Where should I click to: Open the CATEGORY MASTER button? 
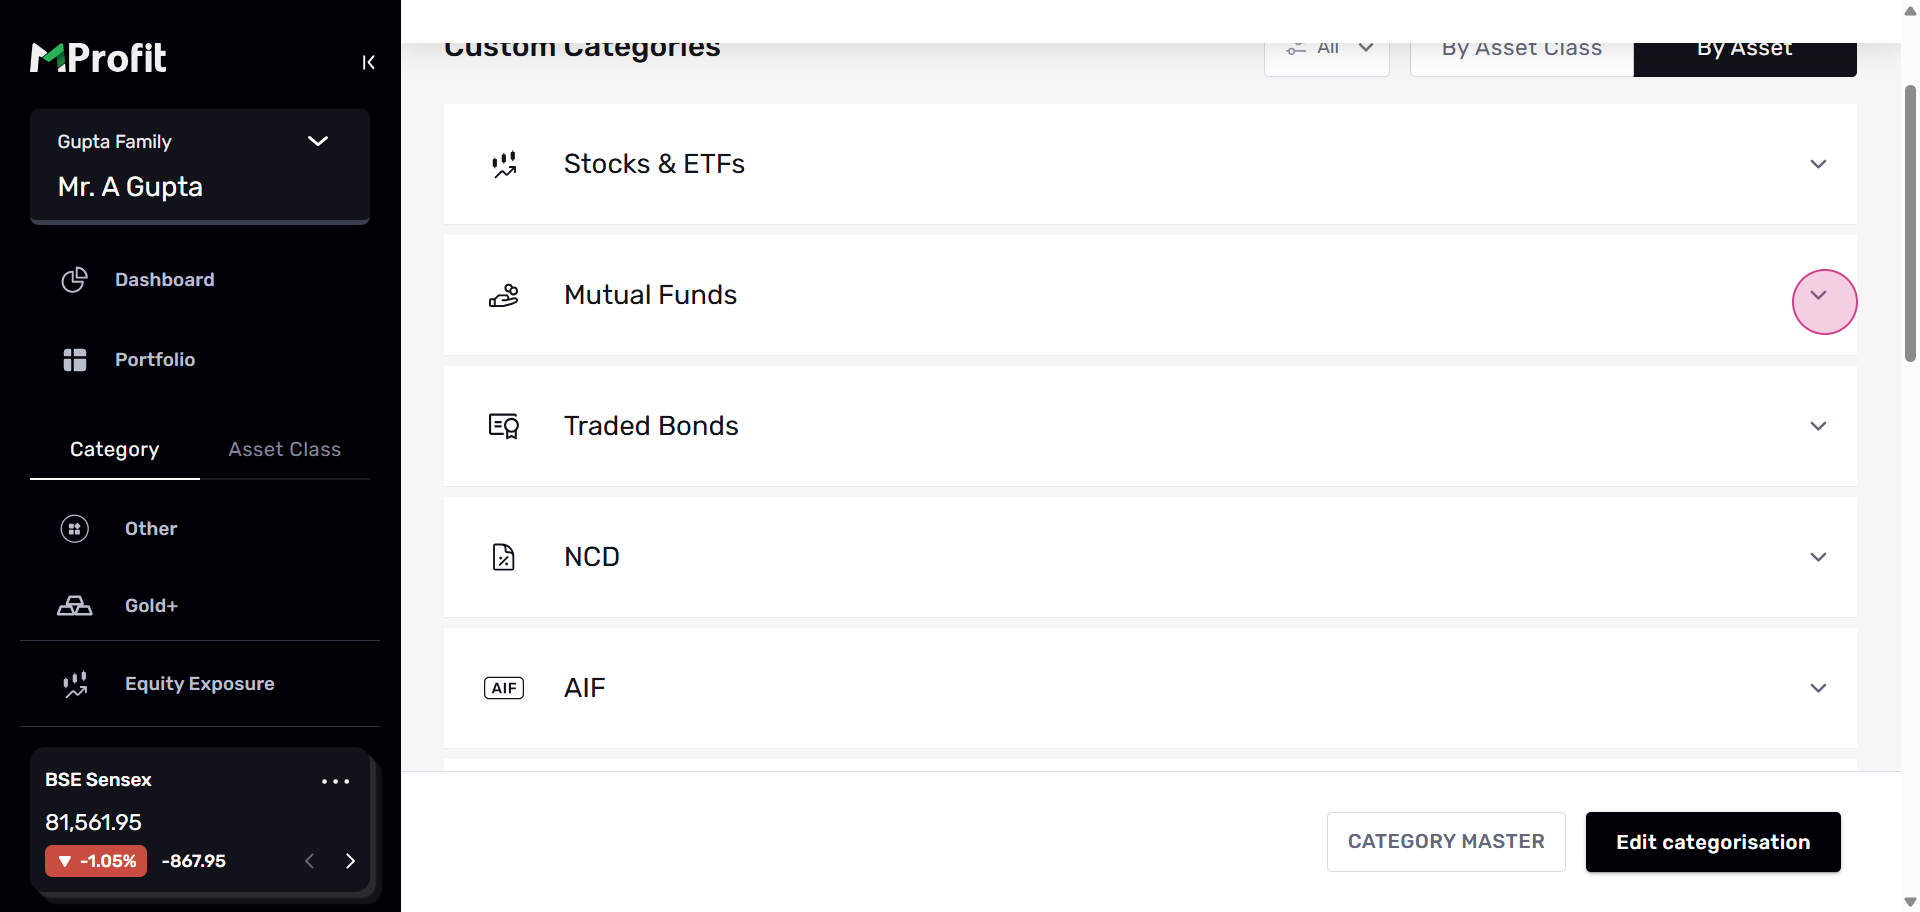pyautogui.click(x=1446, y=842)
